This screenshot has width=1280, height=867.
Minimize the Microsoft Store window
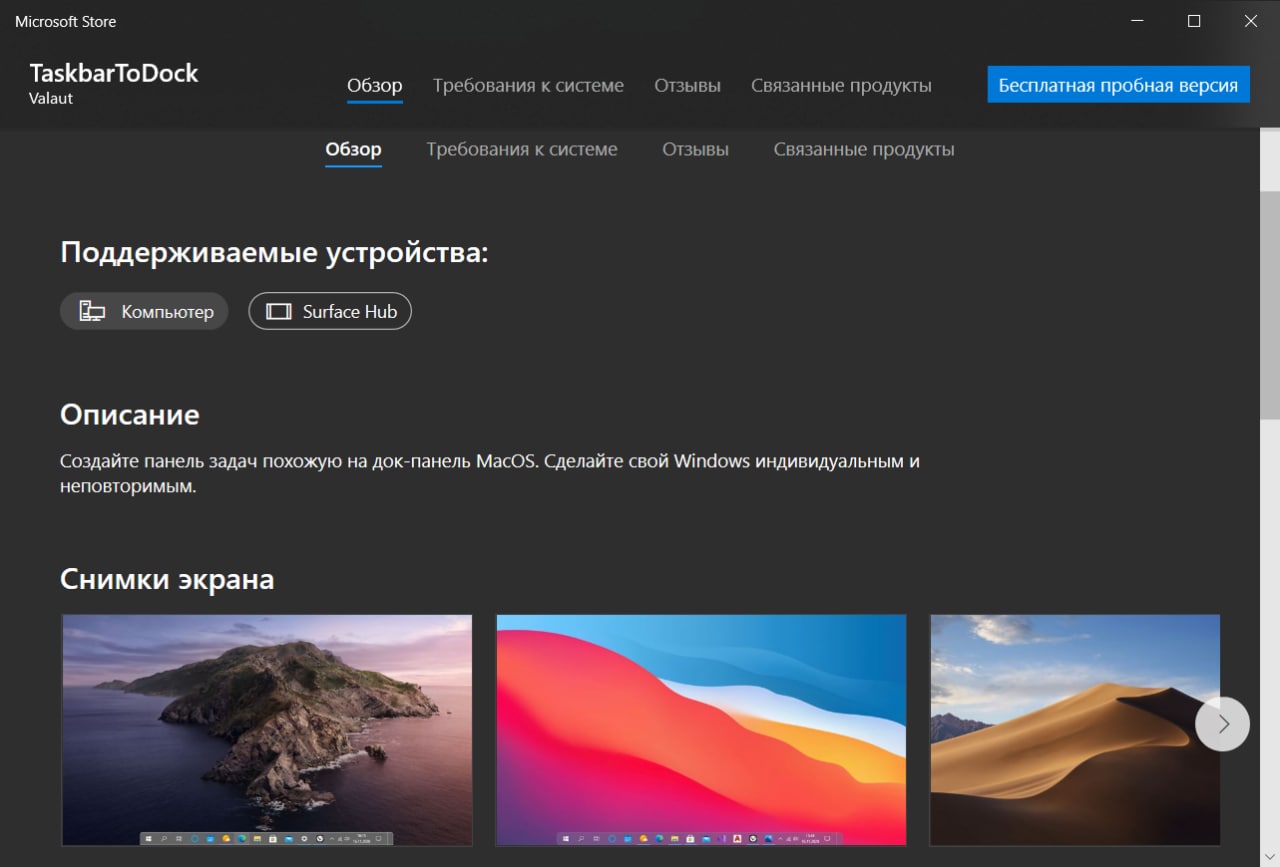point(1137,21)
